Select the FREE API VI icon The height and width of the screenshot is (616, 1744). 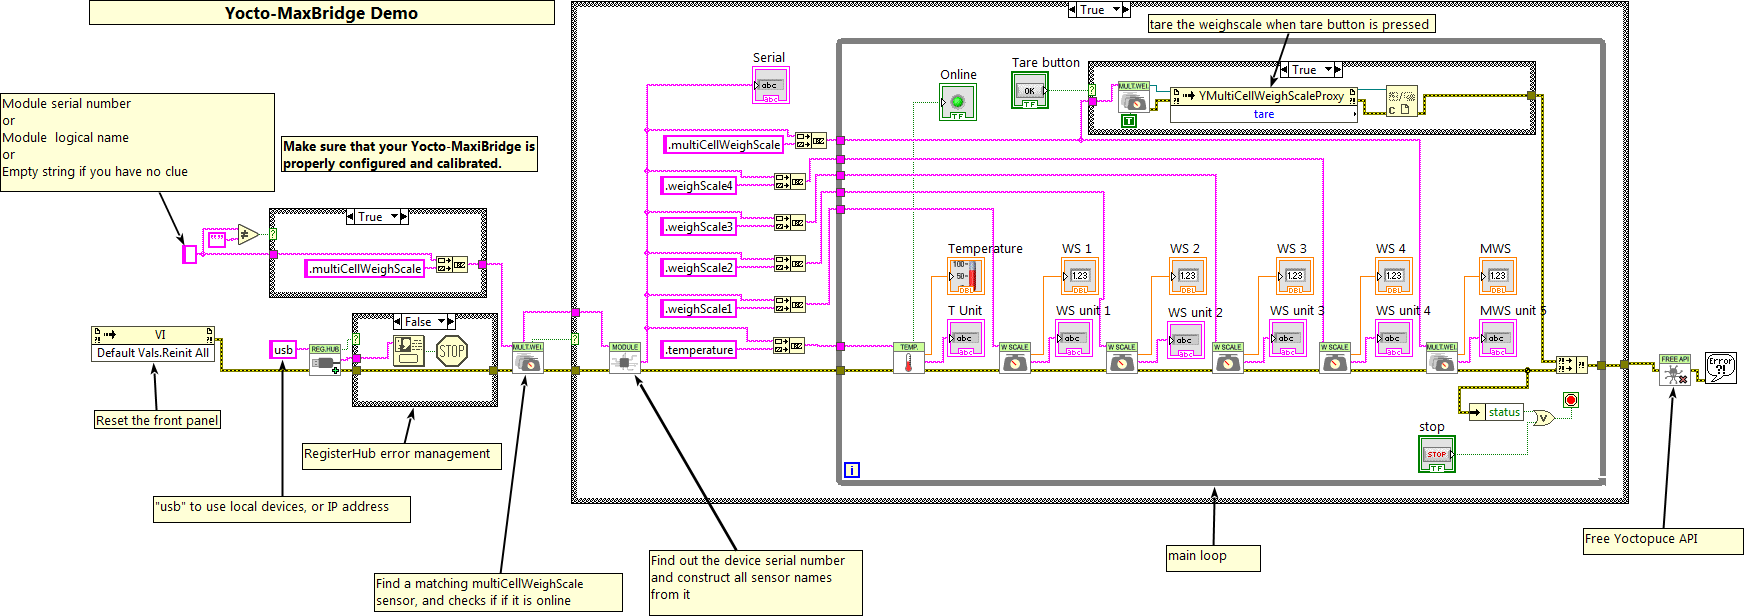(x=1675, y=370)
